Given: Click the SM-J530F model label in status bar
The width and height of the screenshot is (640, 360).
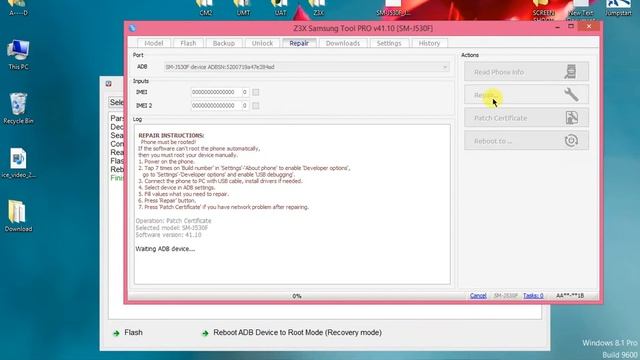Looking at the screenshot, I should 505,296.
